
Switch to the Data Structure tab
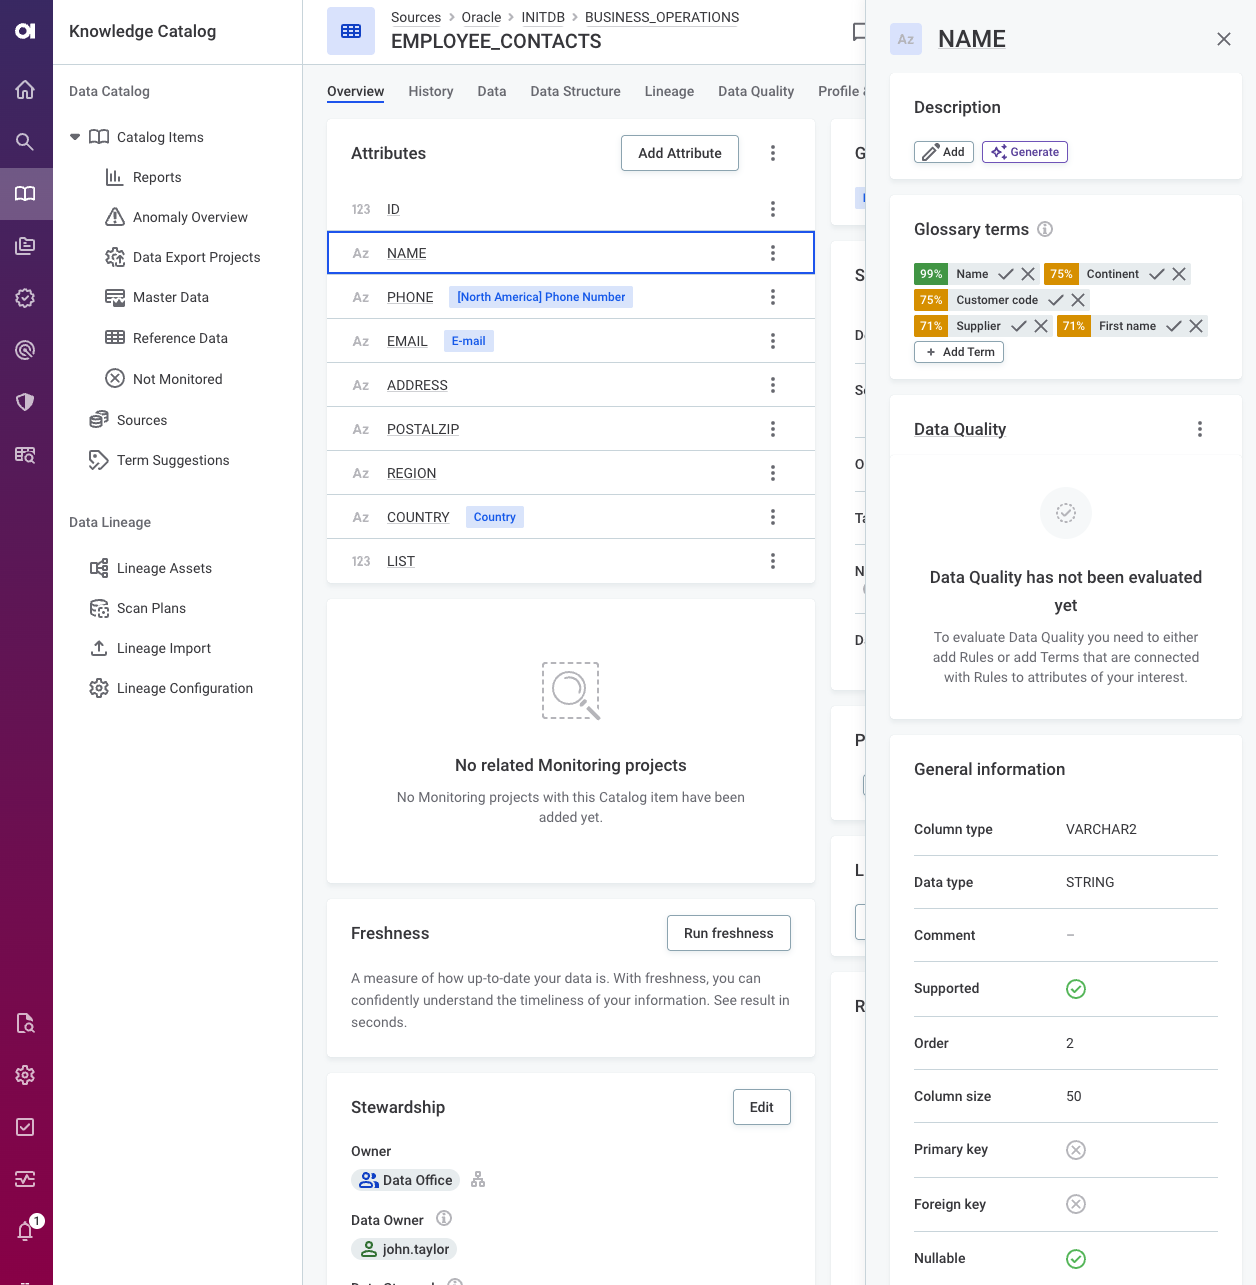[575, 91]
